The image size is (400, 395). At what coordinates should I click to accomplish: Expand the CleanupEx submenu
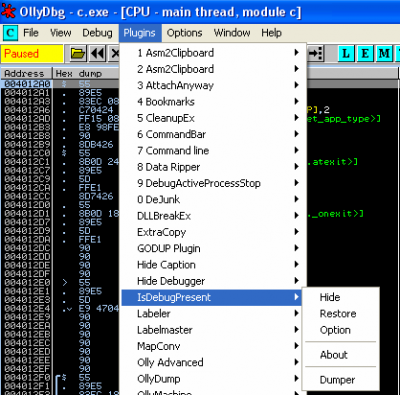(x=213, y=118)
